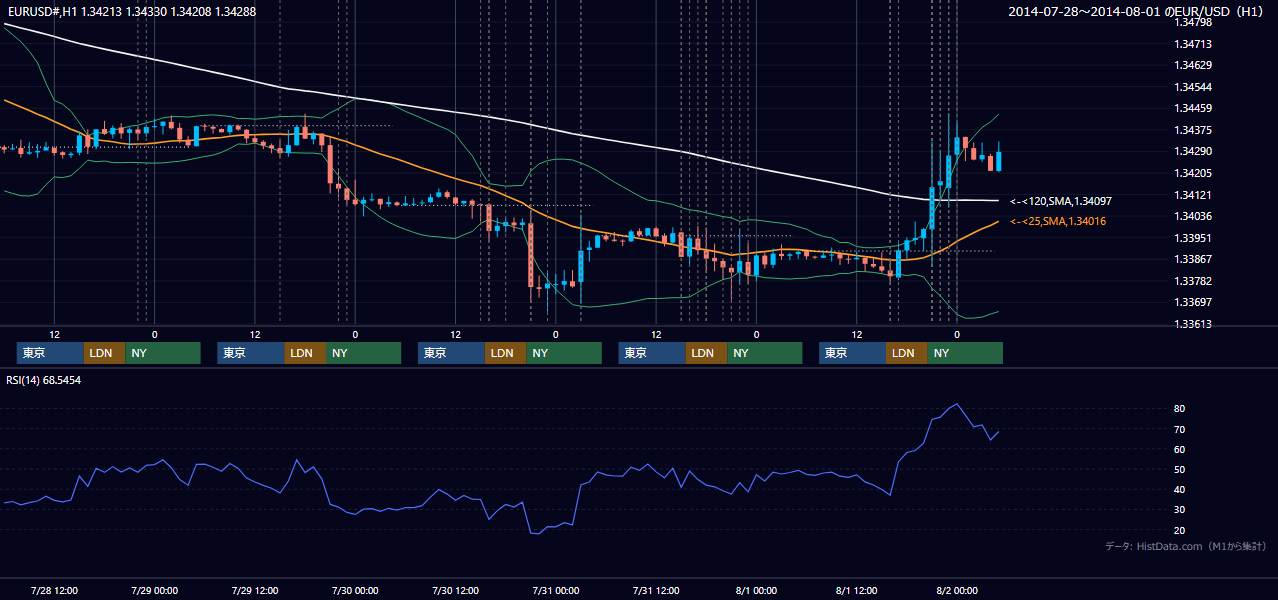
Task: Click RSI scale value 70
Action: pos(1179,429)
